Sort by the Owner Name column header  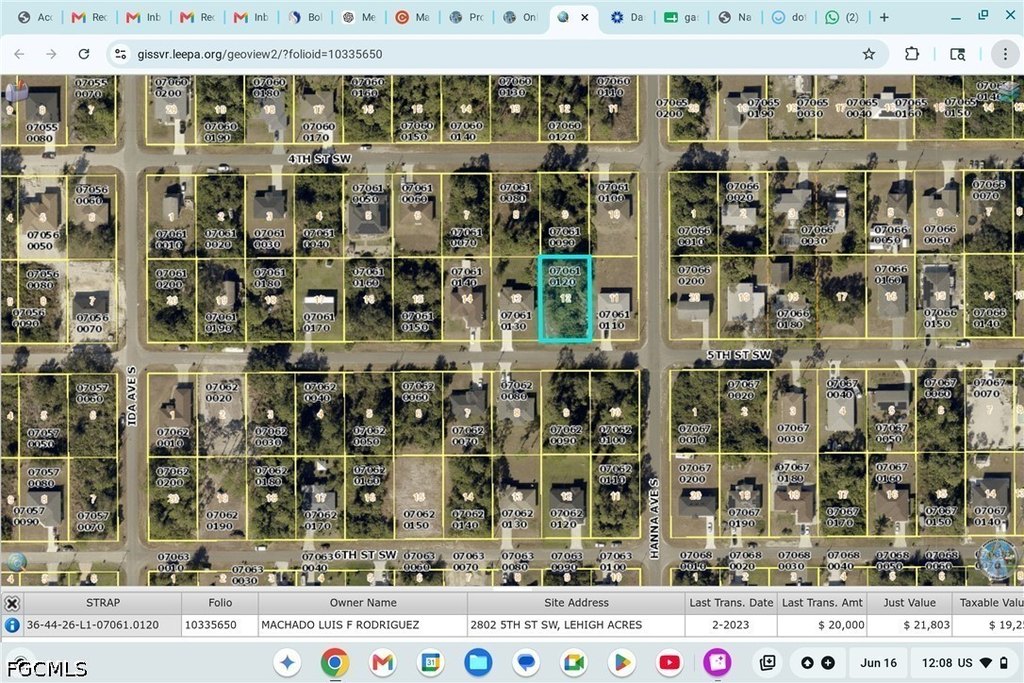click(x=363, y=603)
